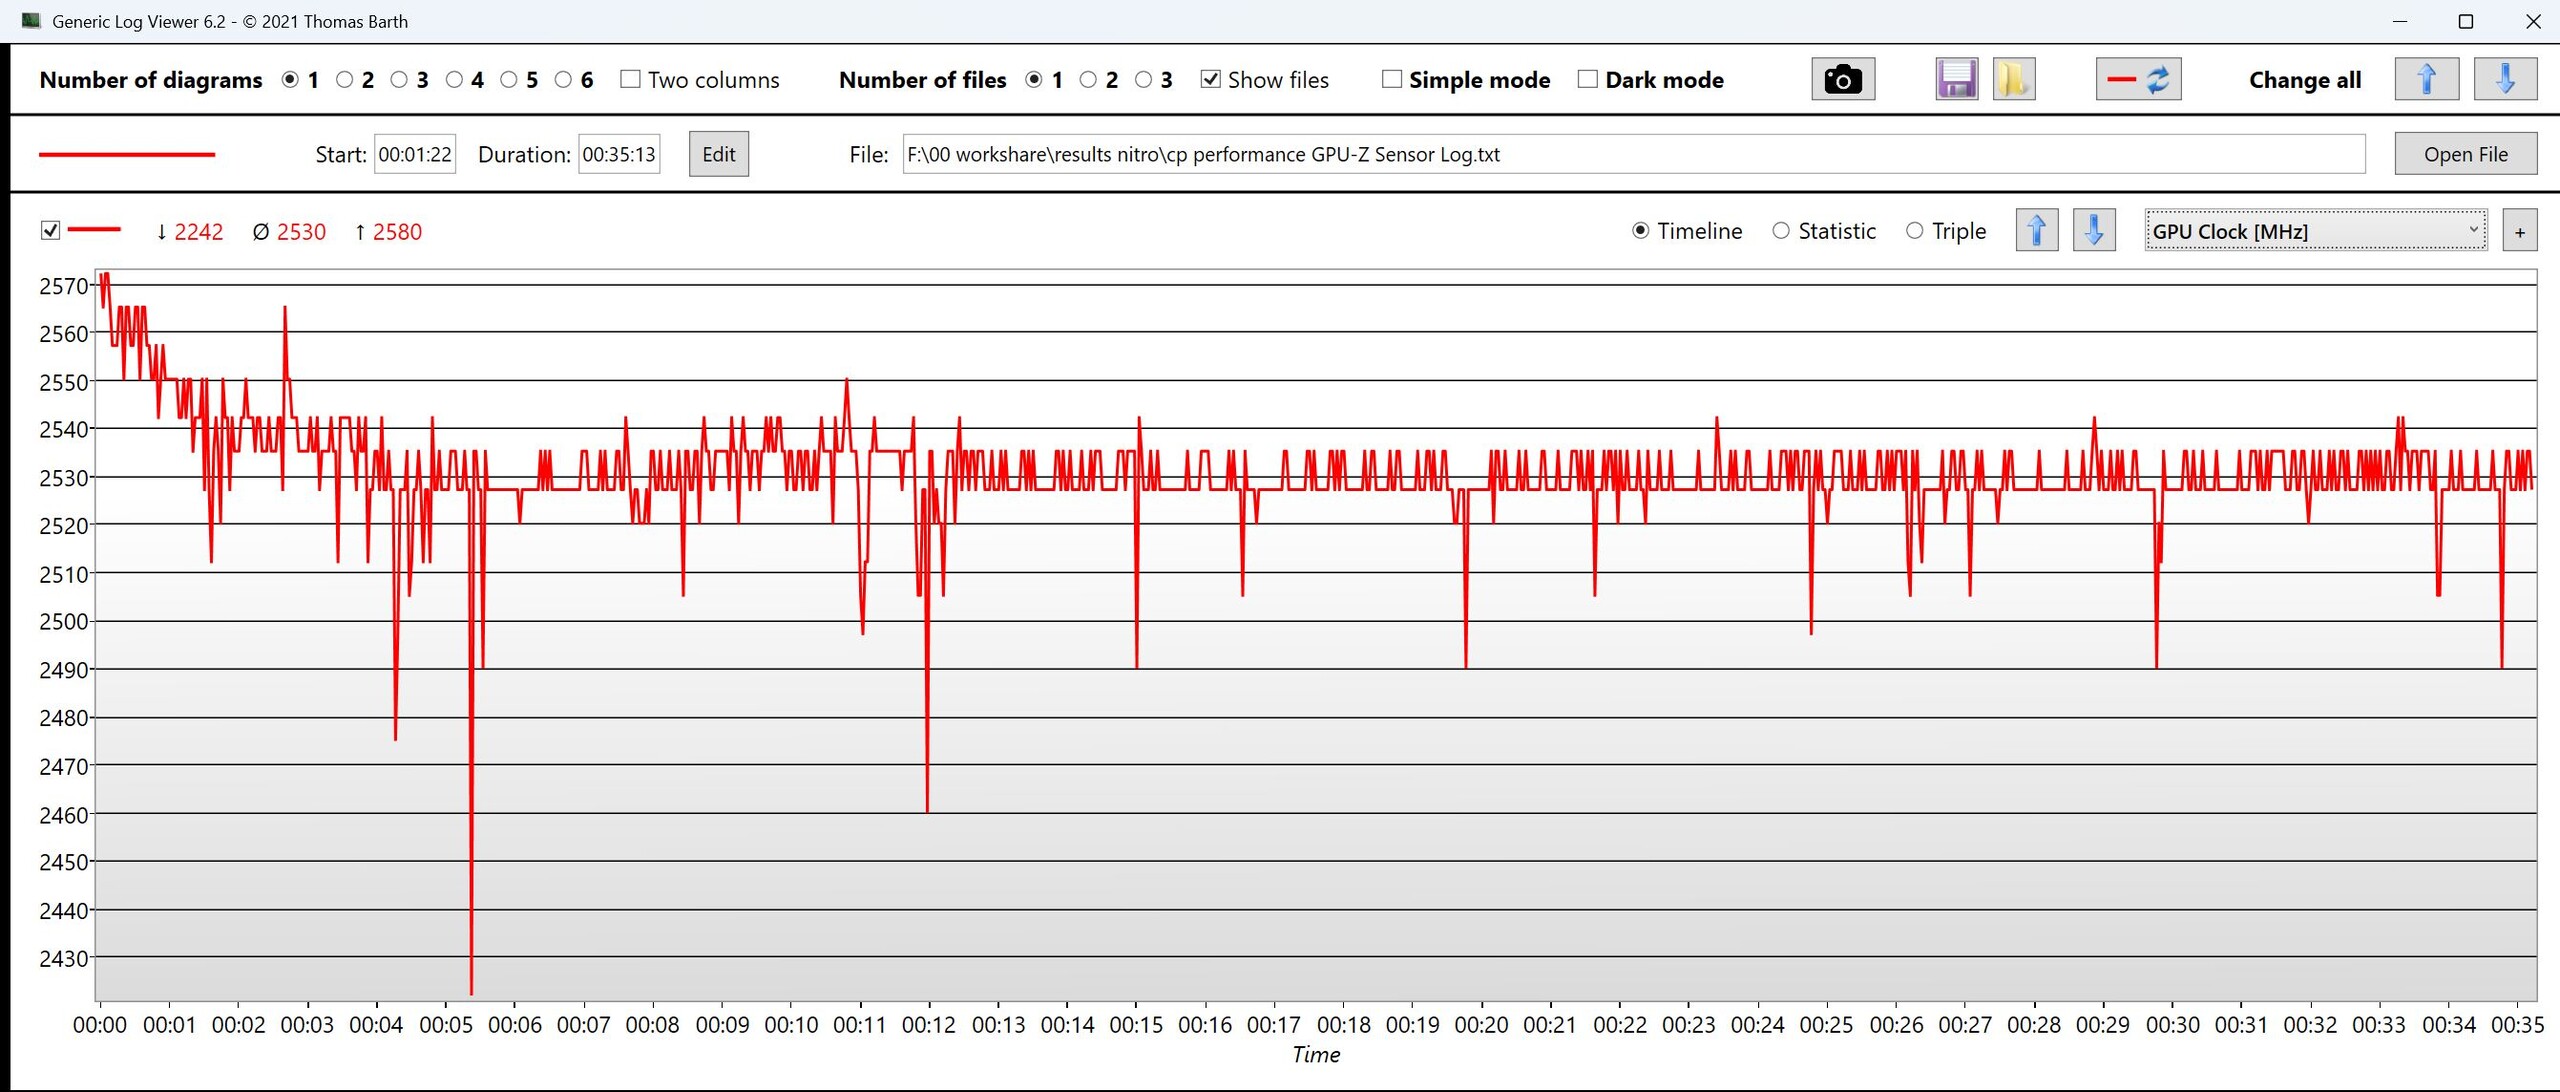Click the camera screenshot icon
The image size is (2560, 1092).
tap(1842, 79)
